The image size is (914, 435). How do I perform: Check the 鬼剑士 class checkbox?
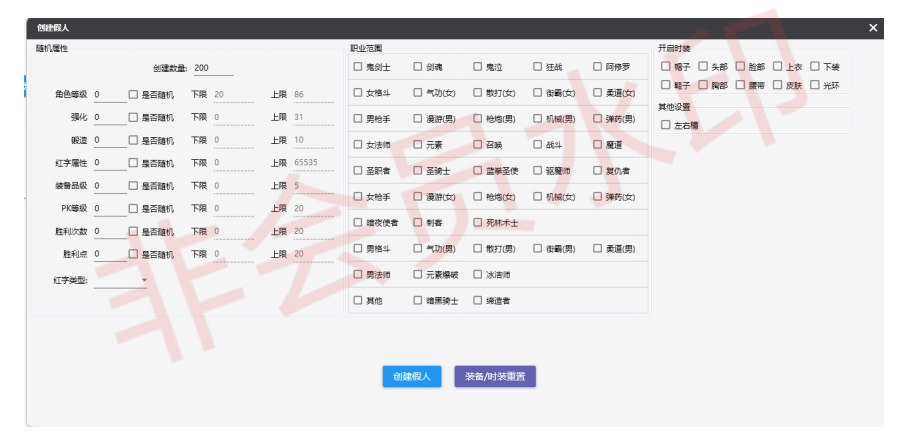358,66
